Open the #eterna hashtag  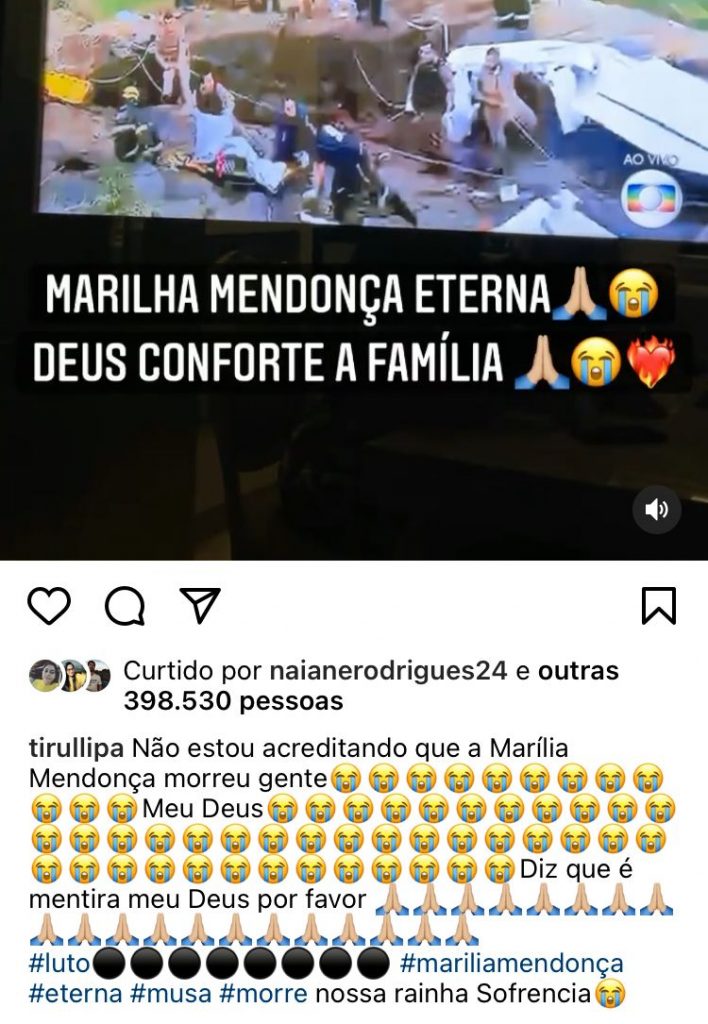click(x=76, y=993)
